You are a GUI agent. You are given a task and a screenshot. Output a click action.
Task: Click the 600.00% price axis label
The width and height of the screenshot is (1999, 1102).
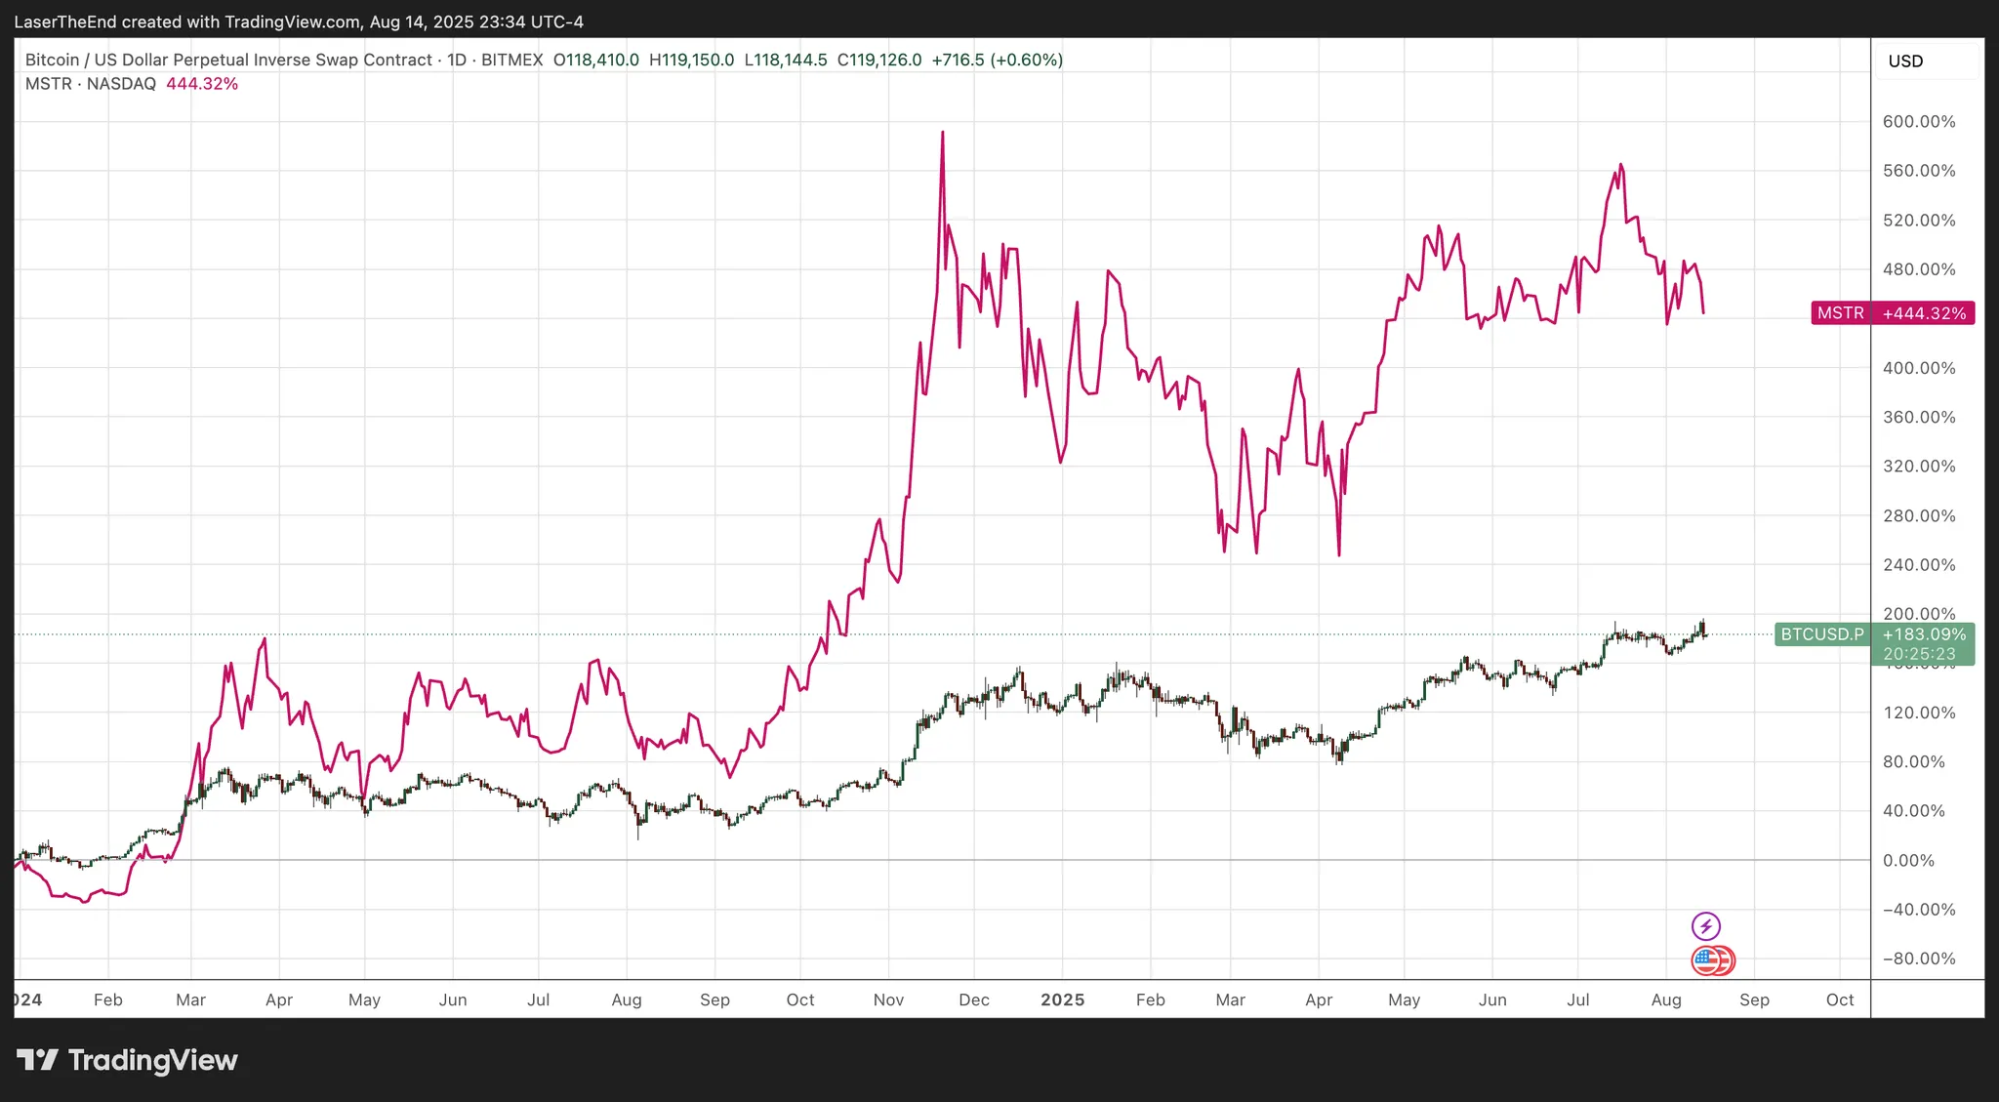(1918, 122)
